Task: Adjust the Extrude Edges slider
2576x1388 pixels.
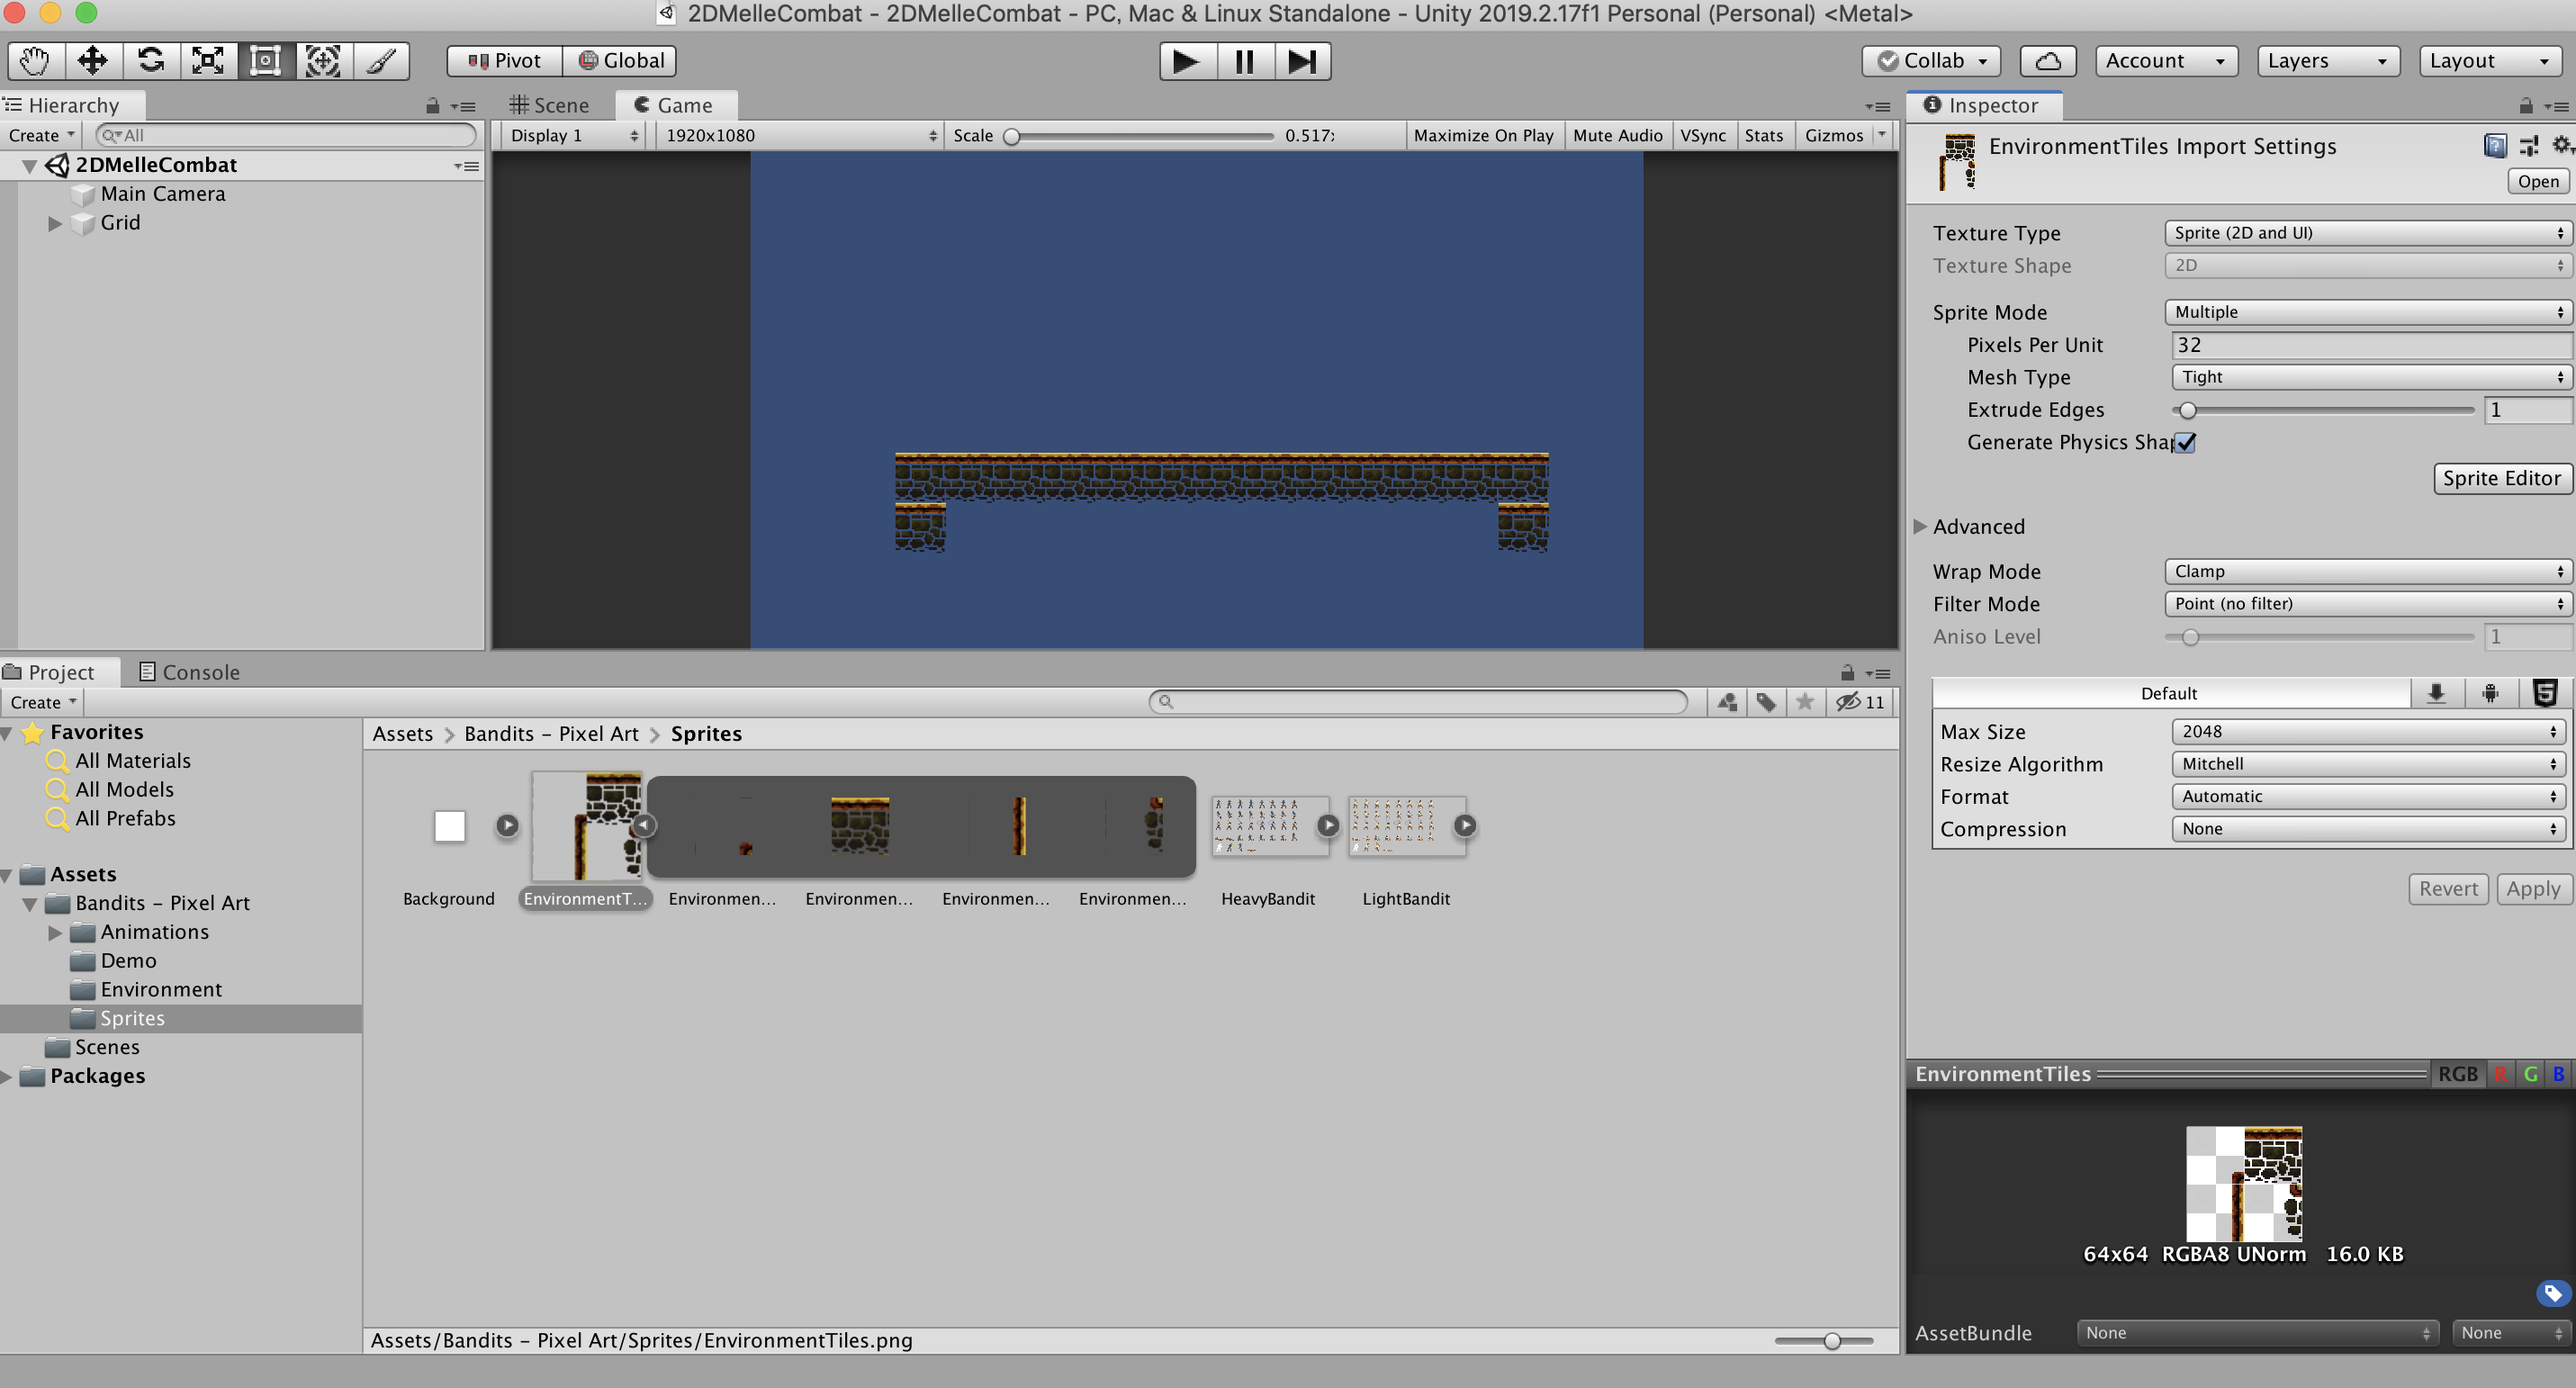Action: click(x=2188, y=410)
